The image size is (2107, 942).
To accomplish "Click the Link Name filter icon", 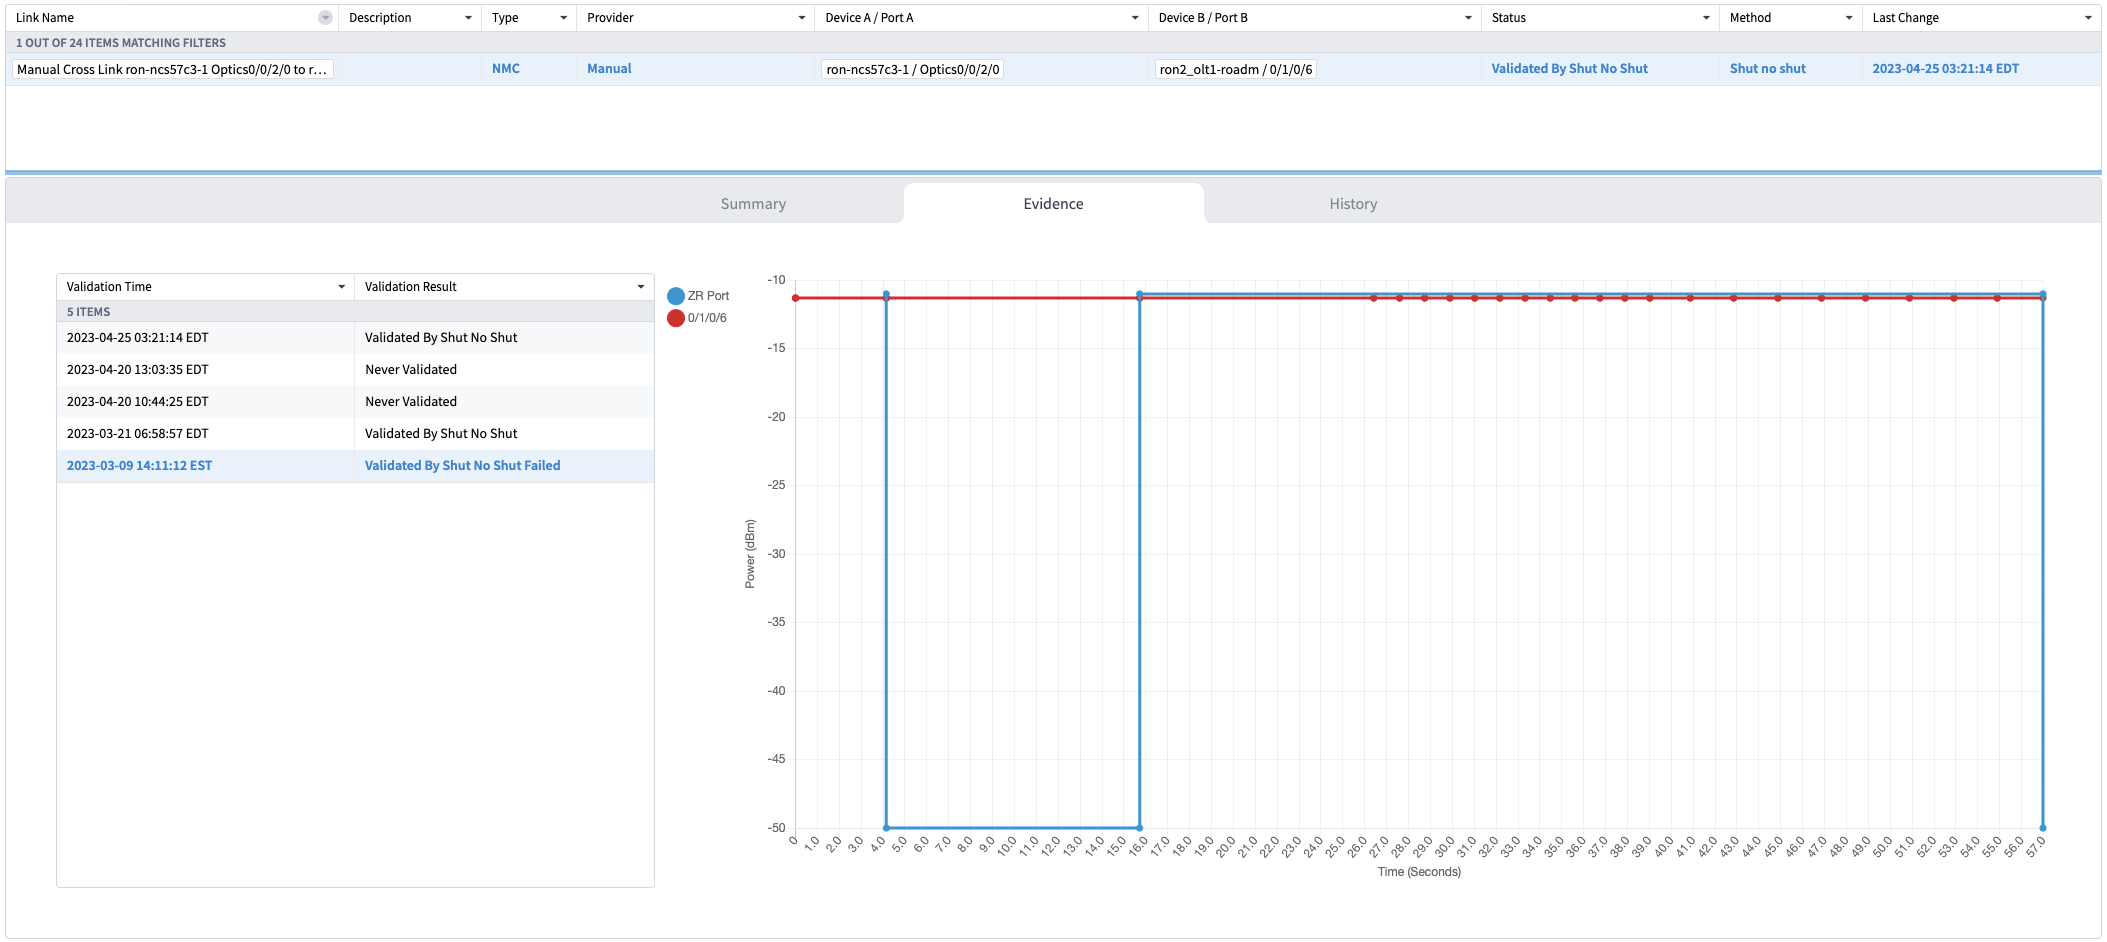I will (x=325, y=18).
